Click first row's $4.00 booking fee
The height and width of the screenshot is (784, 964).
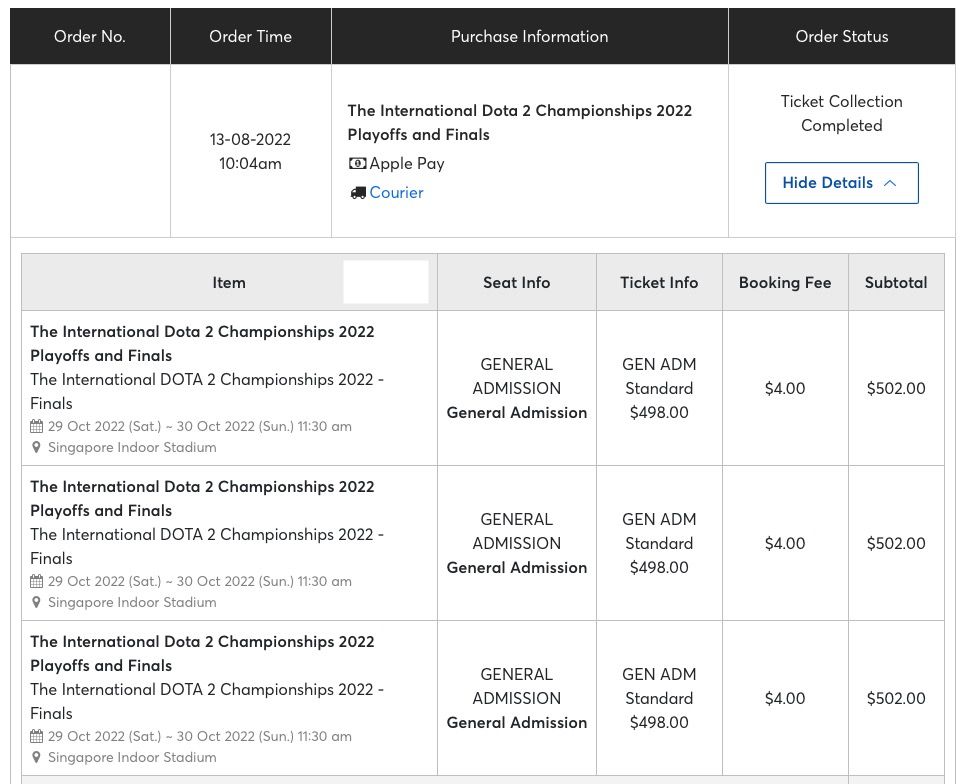tap(785, 389)
